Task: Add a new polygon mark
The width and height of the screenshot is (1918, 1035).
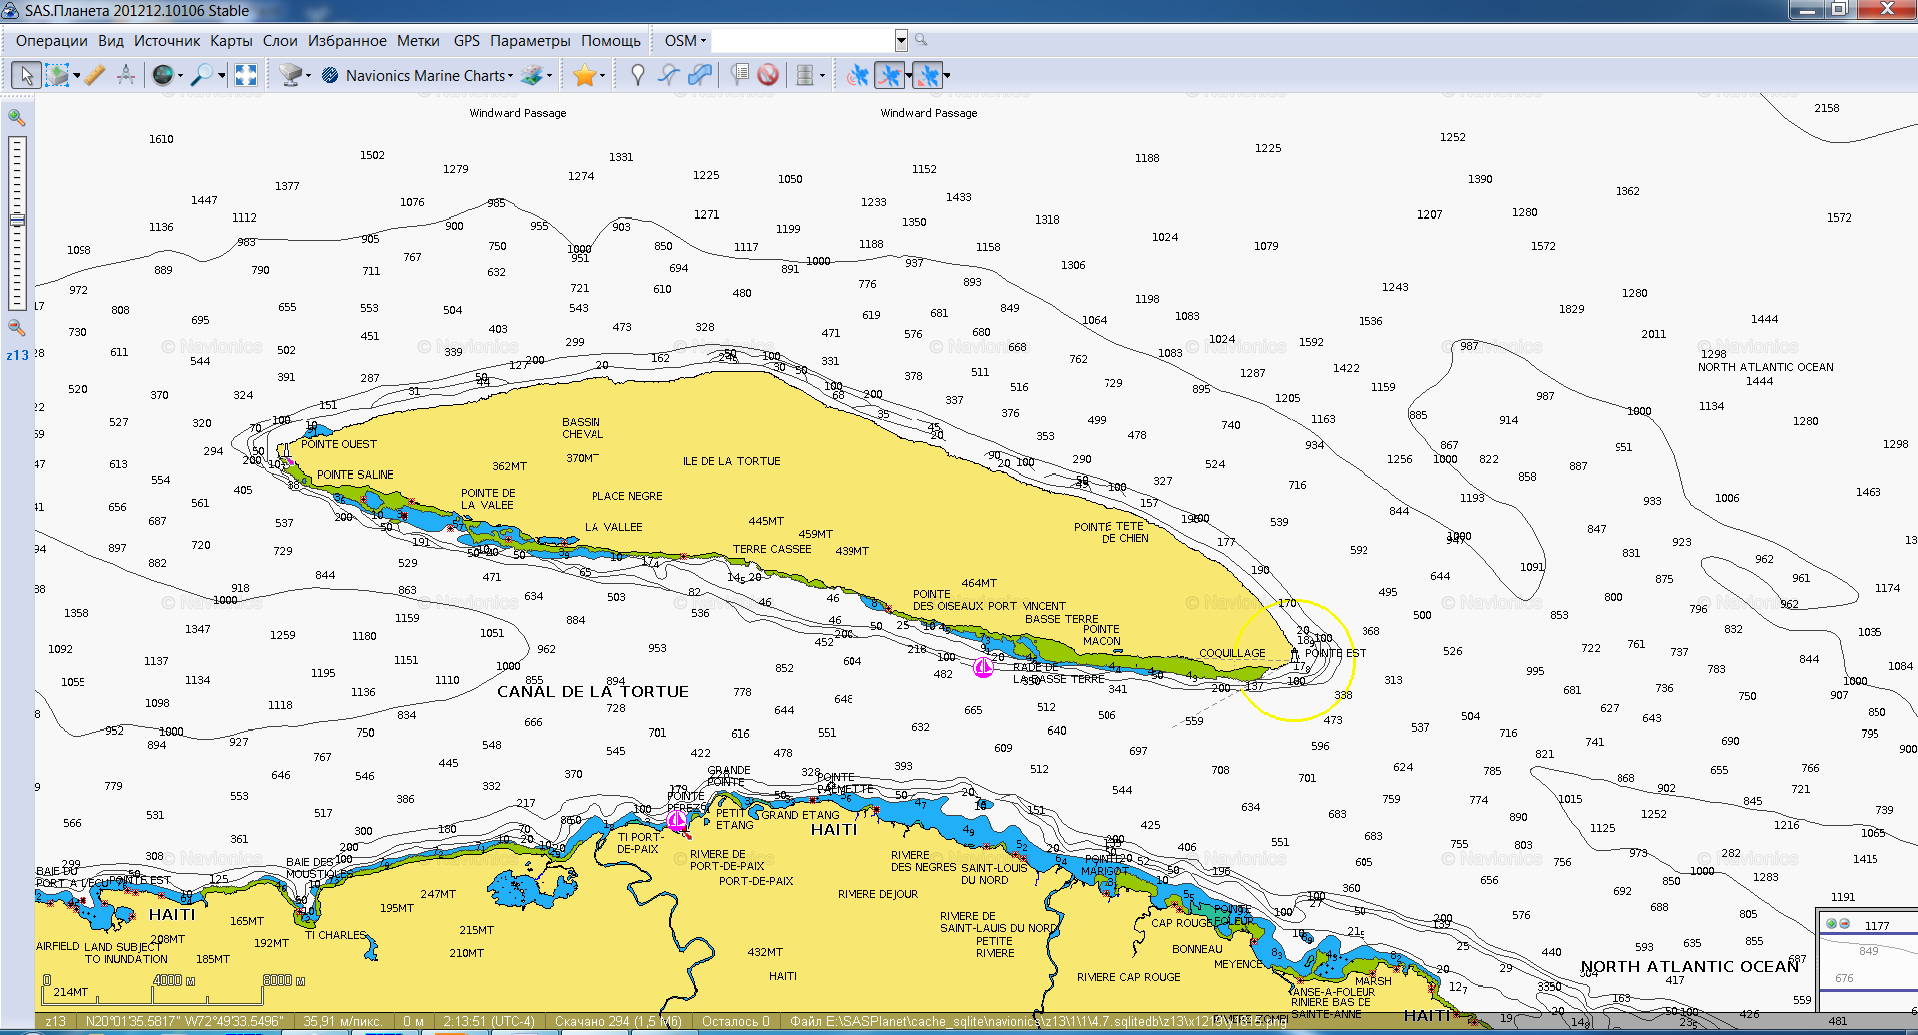Action: pos(699,75)
